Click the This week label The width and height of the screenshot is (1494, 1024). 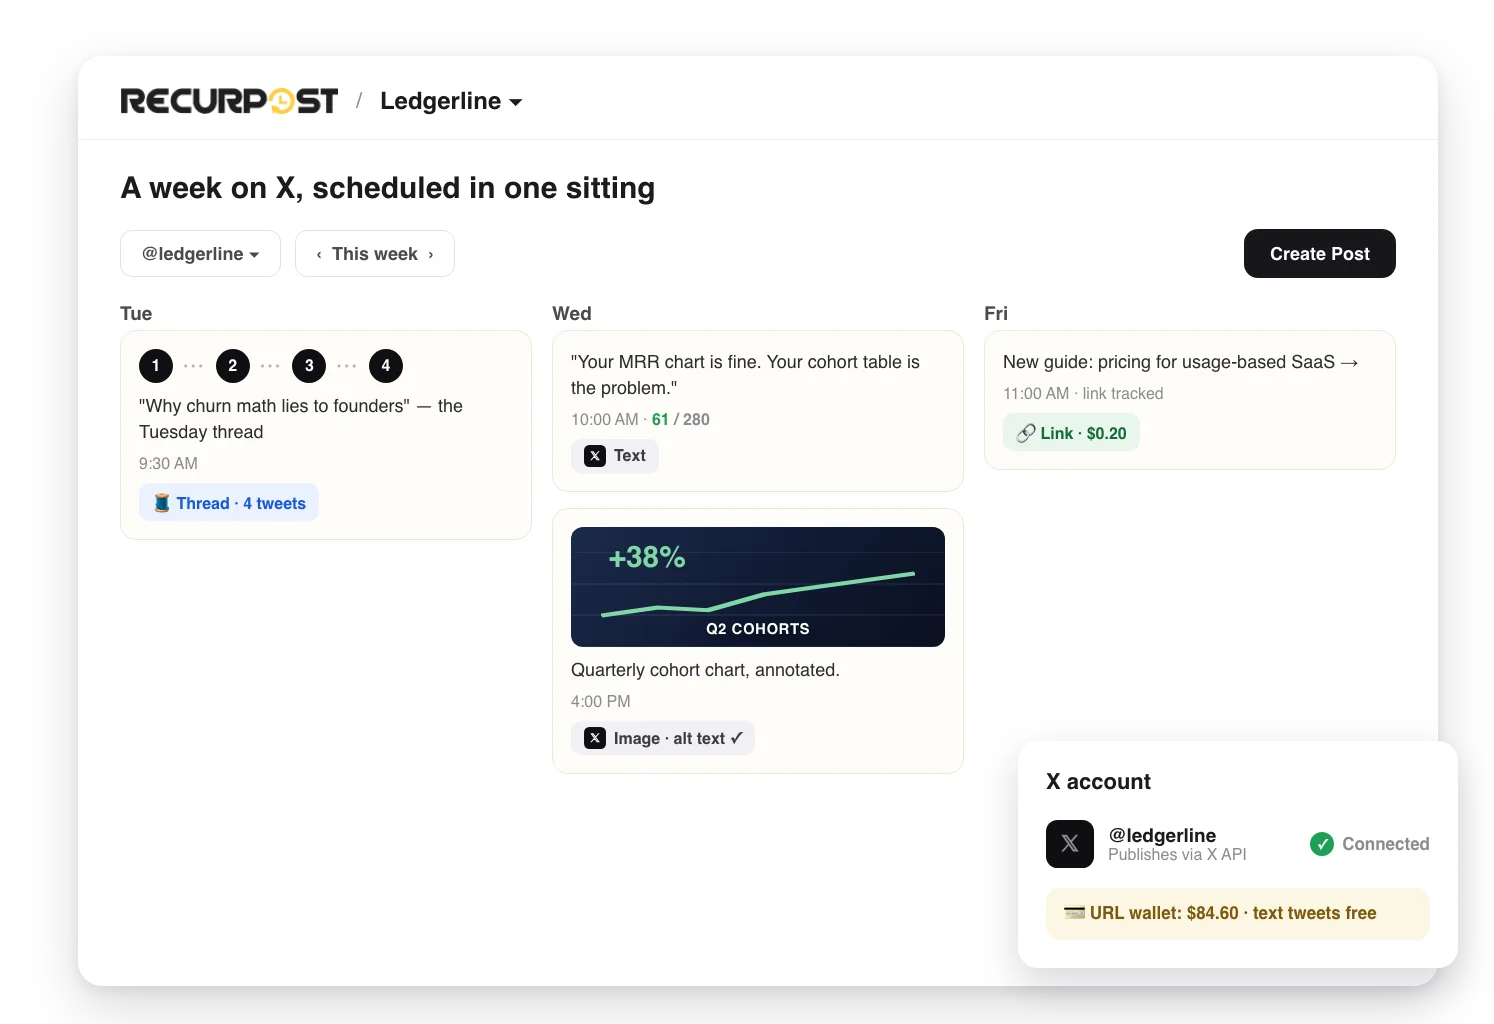click(375, 254)
